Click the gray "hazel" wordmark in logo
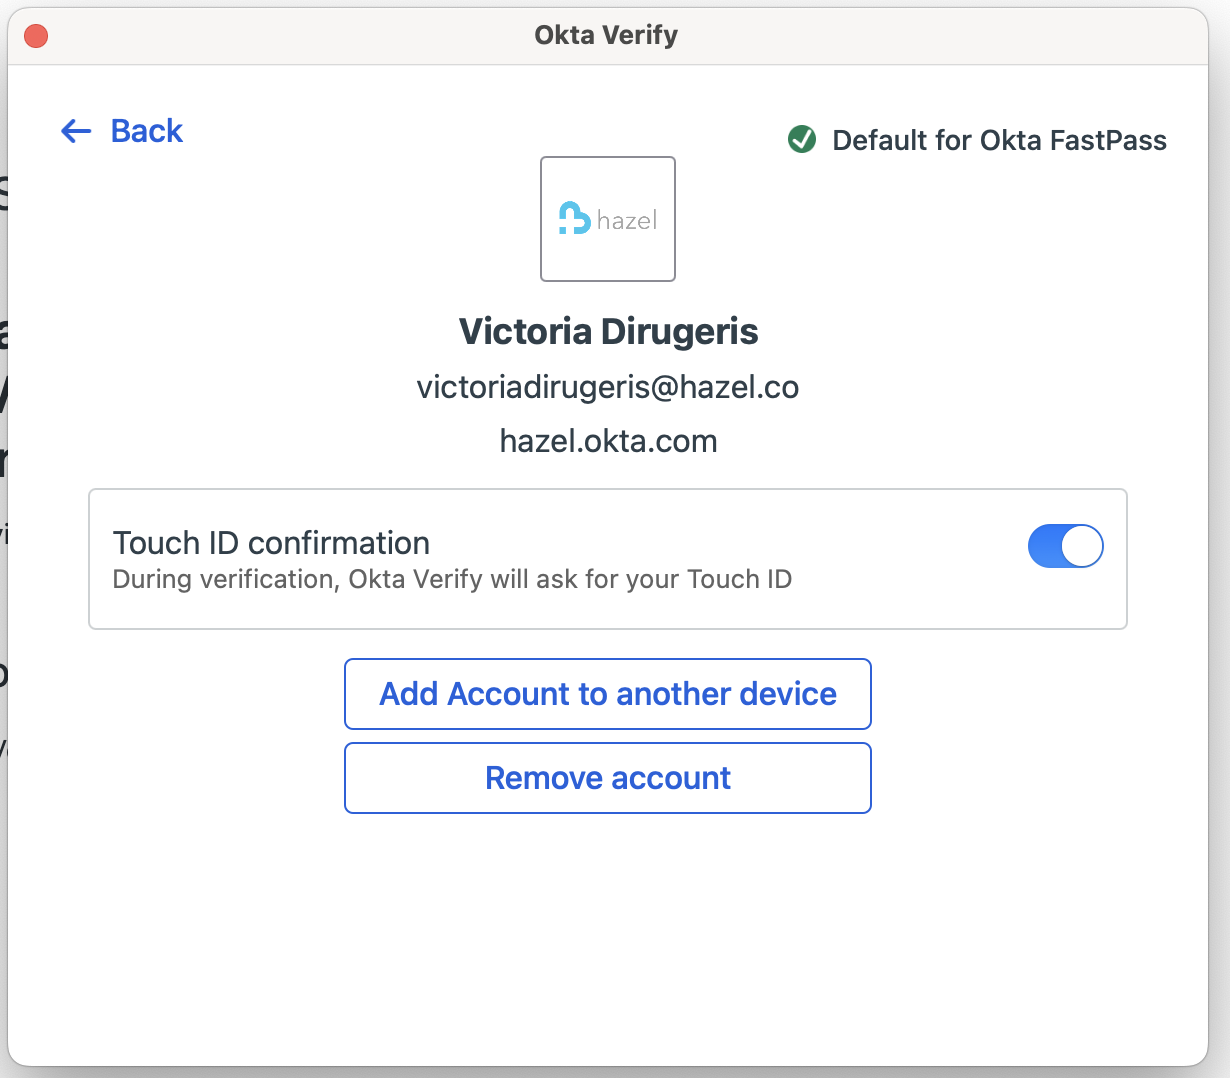Viewport: 1230px width, 1078px height. pos(627,220)
